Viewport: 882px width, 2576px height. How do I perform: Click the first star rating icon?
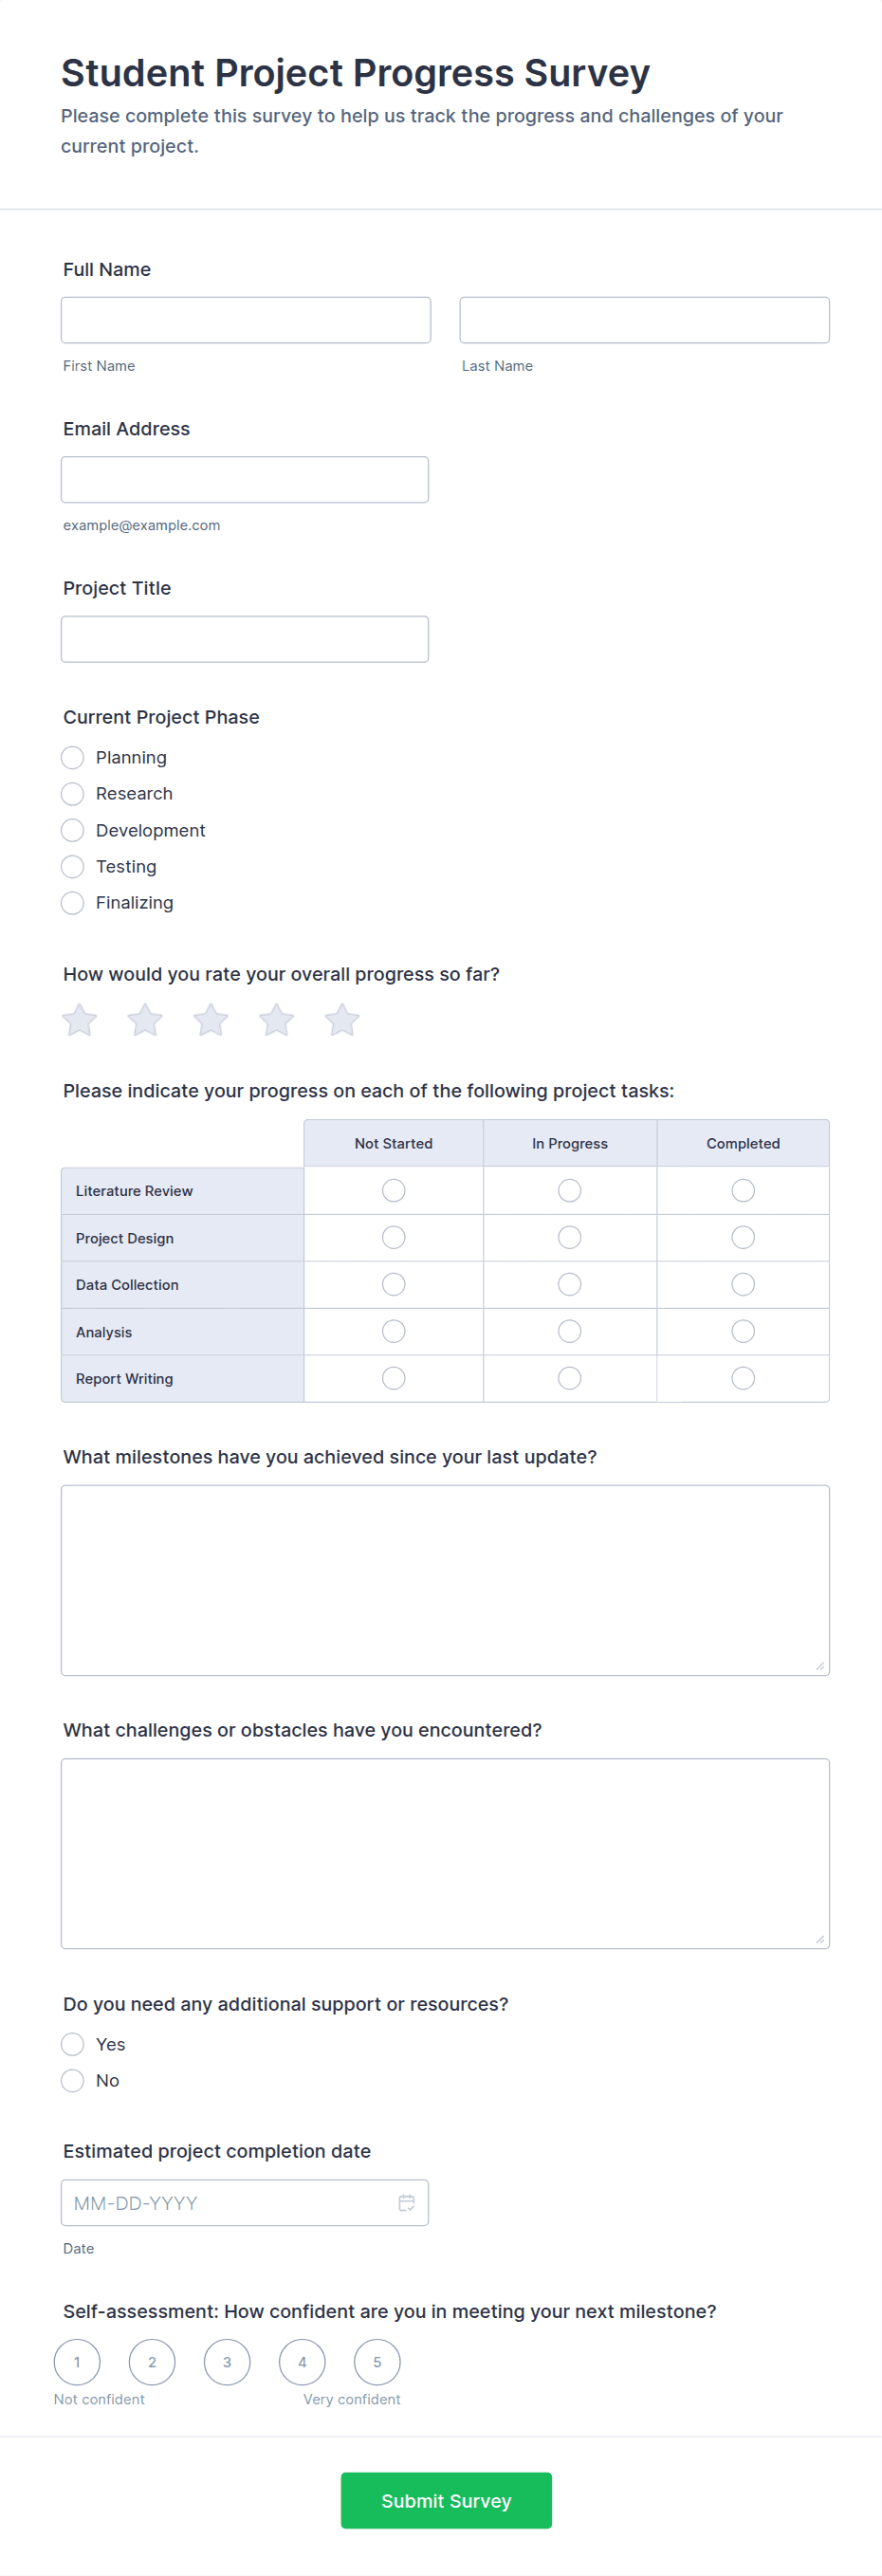[x=80, y=1020]
